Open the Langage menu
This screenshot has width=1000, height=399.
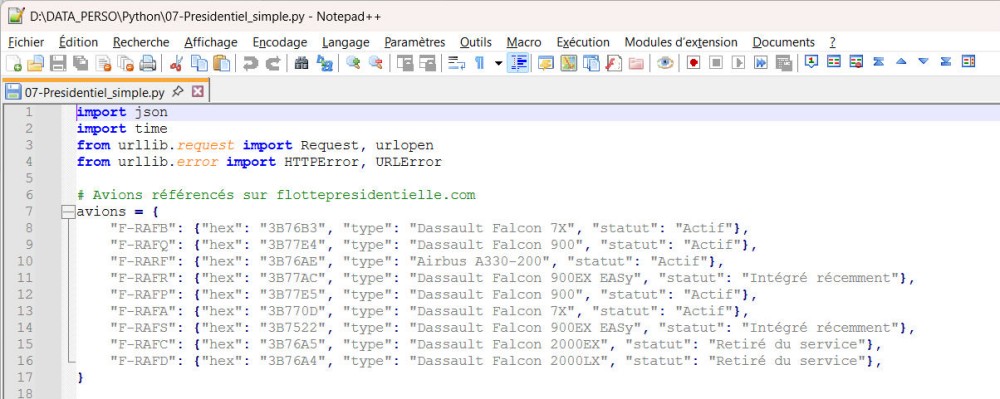346,42
